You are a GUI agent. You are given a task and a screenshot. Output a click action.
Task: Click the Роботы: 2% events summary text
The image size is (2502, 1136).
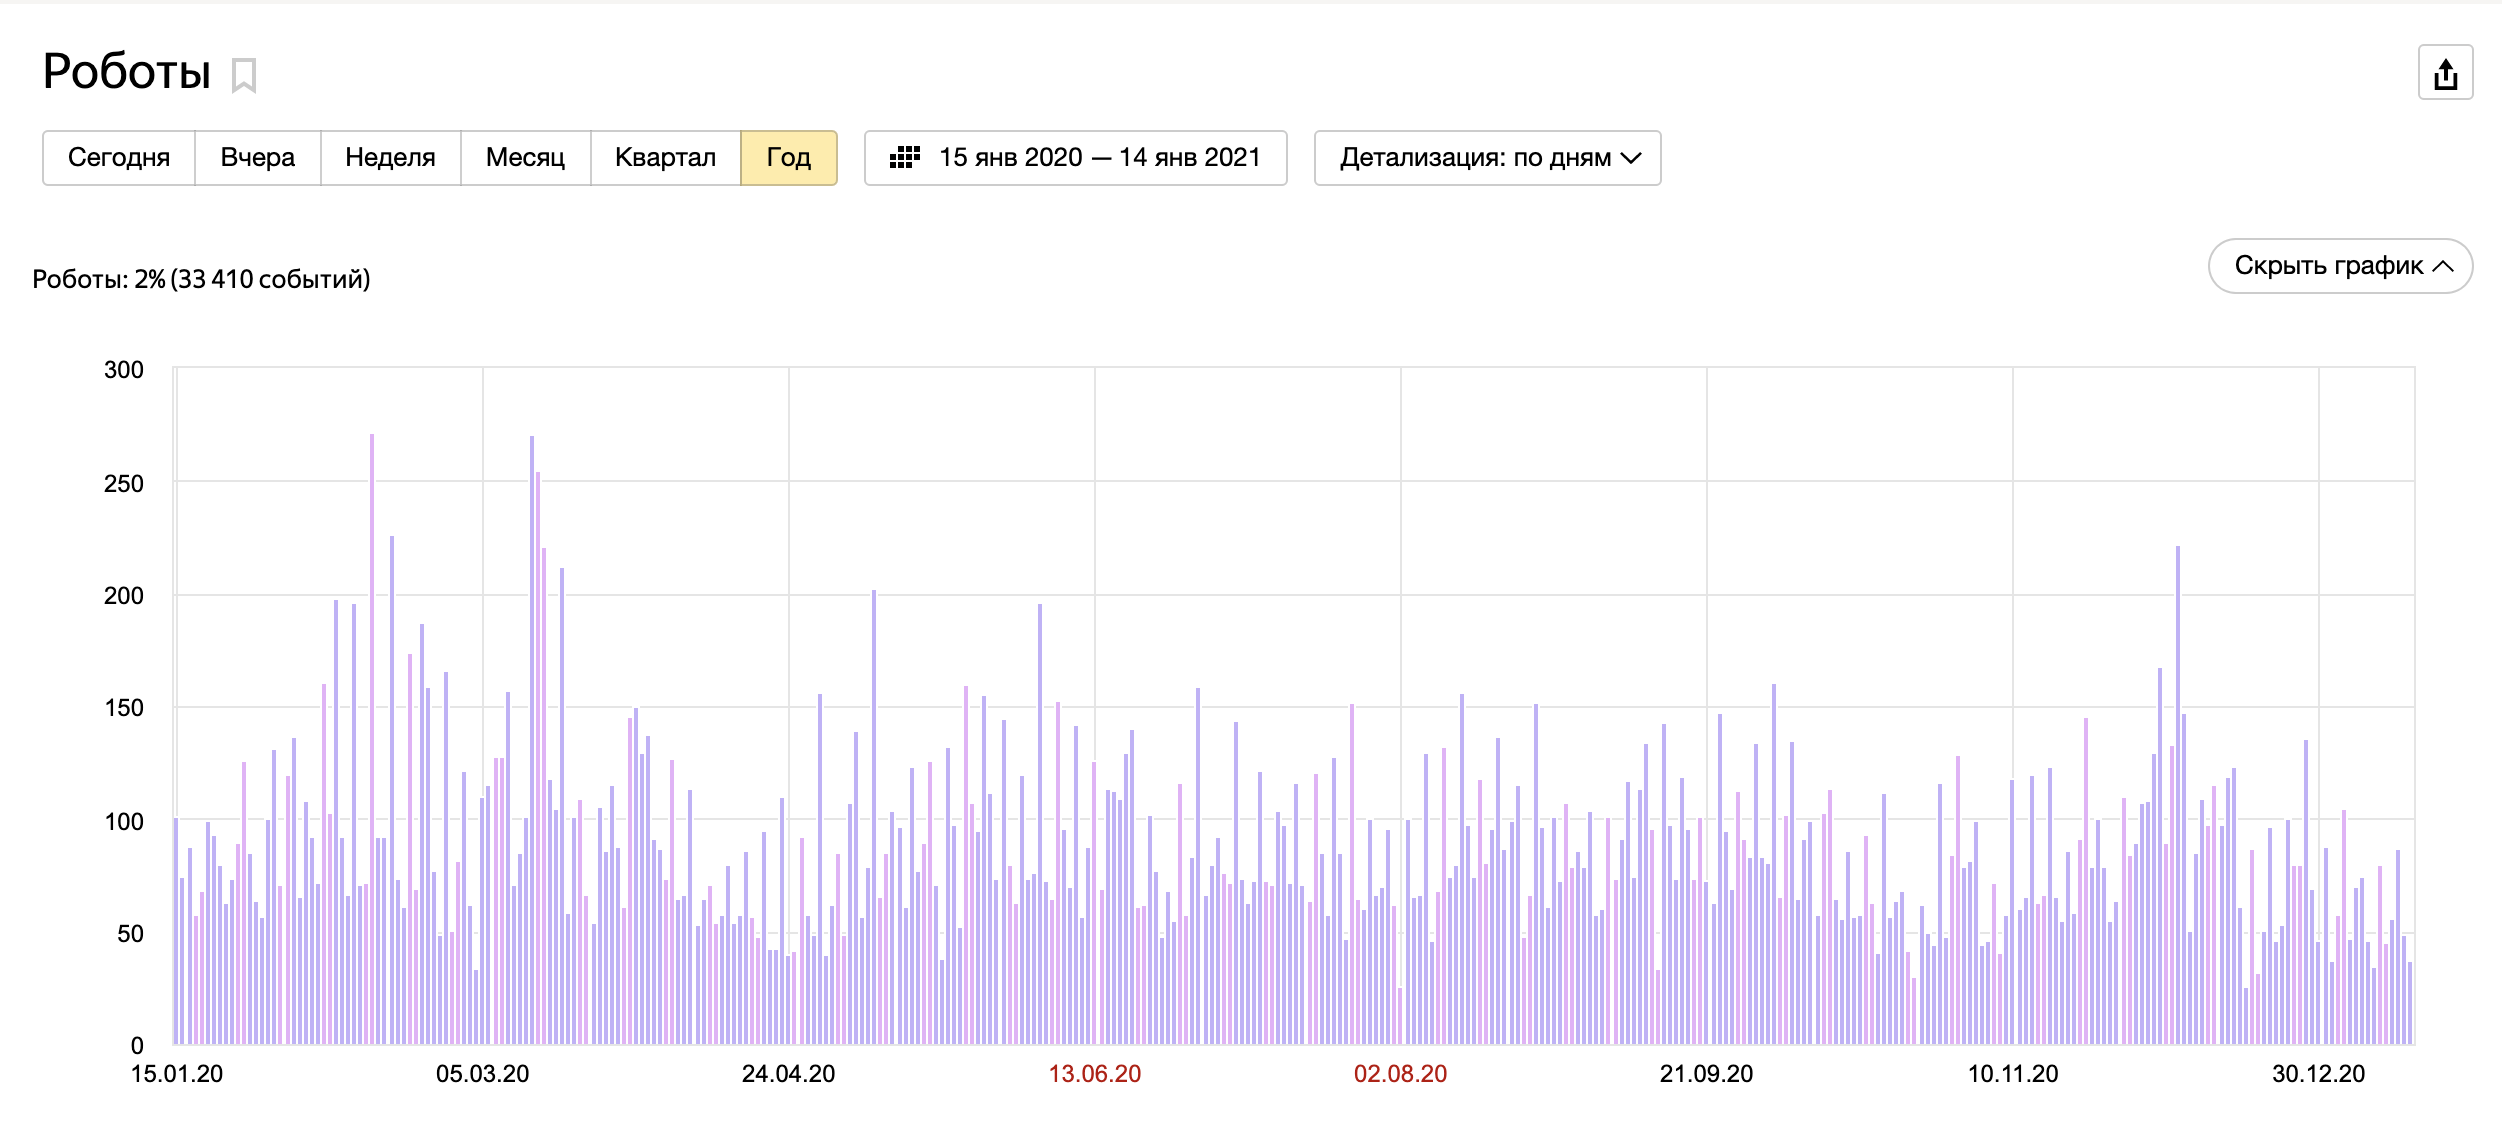pyautogui.click(x=201, y=279)
